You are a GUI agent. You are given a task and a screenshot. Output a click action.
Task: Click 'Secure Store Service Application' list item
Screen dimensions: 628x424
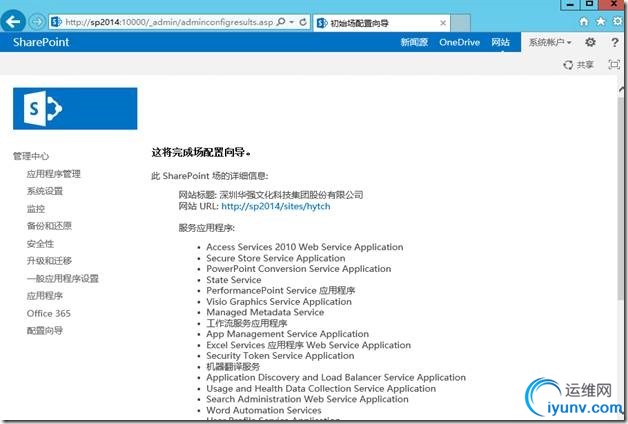(276, 258)
